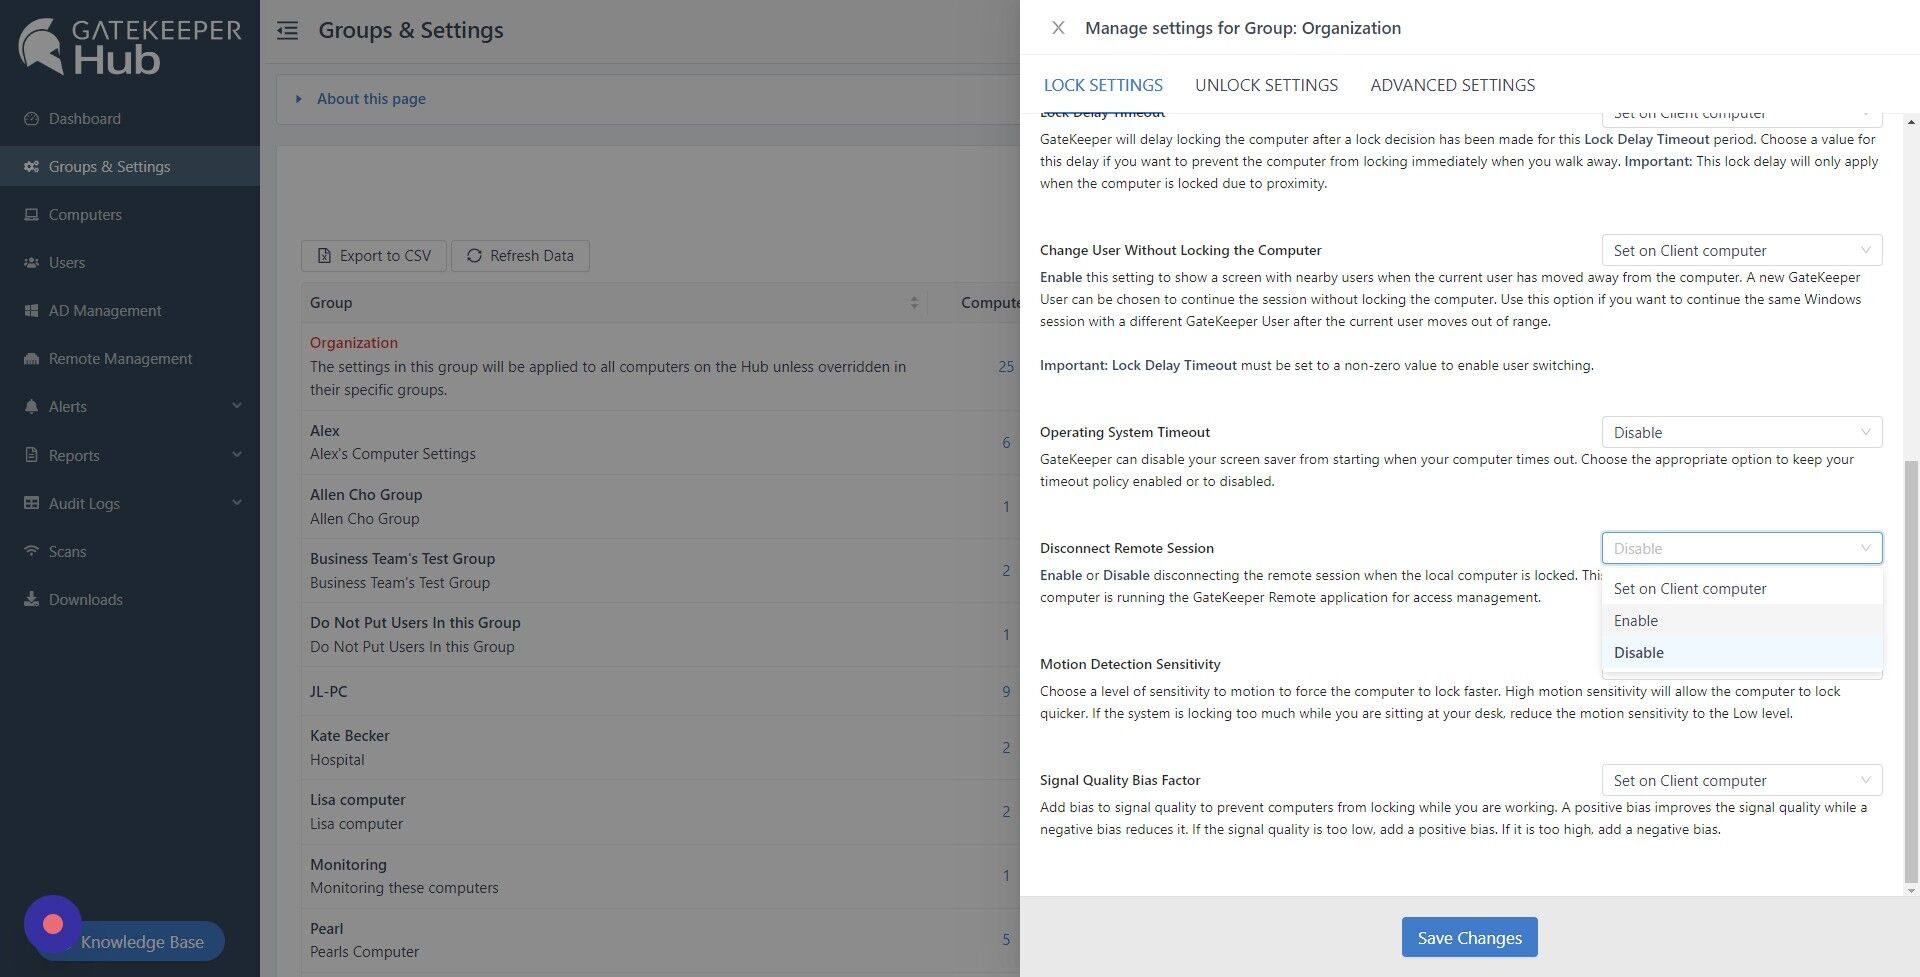Click the Save Changes button
This screenshot has width=1920, height=977.
coord(1469,937)
